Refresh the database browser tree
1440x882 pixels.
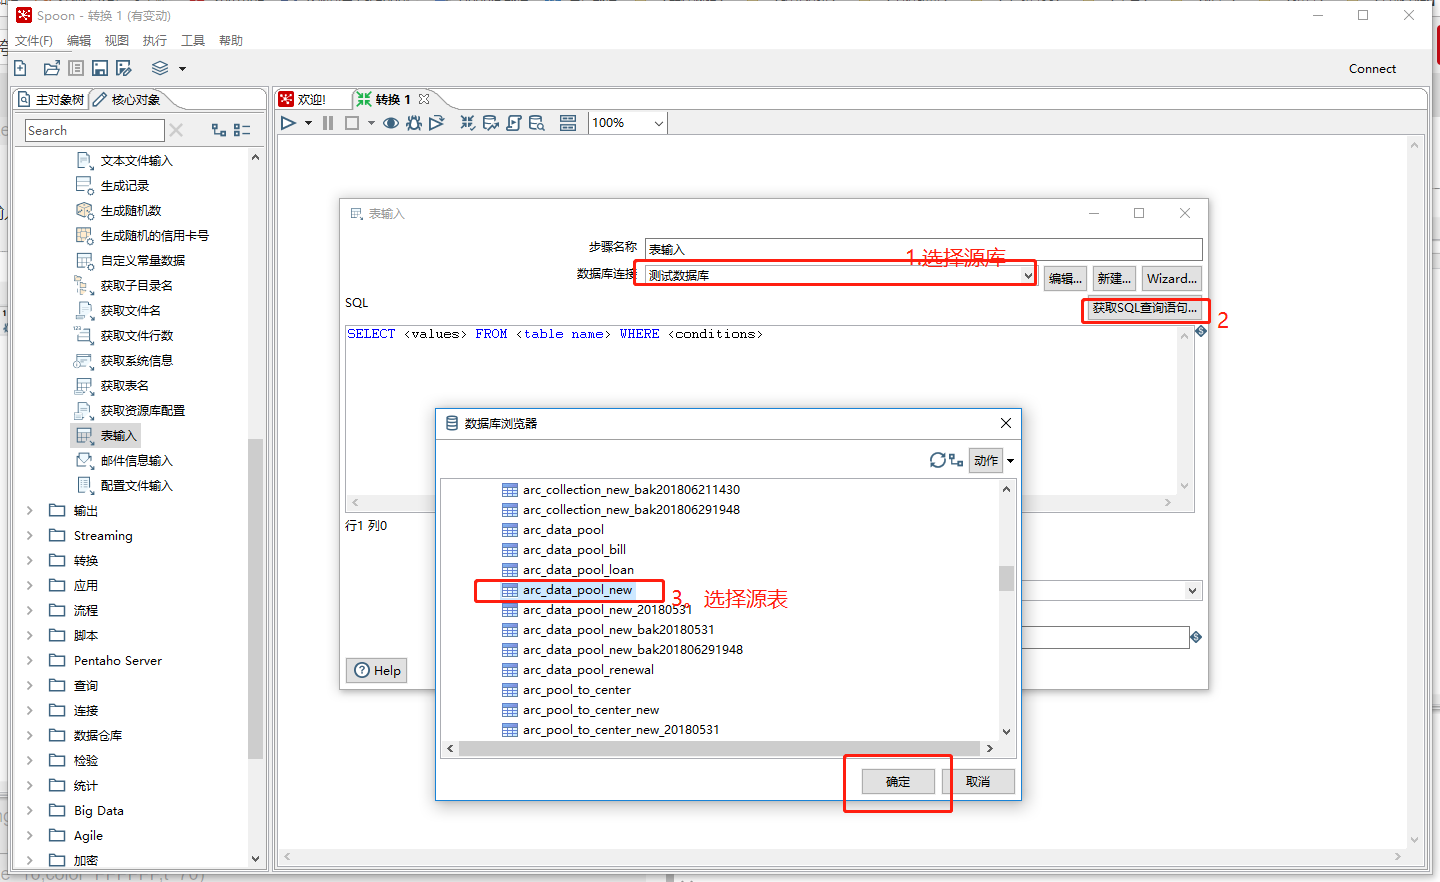(x=937, y=460)
